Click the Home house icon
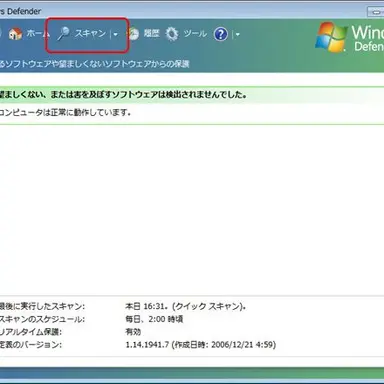Viewport: 384px width, 384px height. [15, 34]
